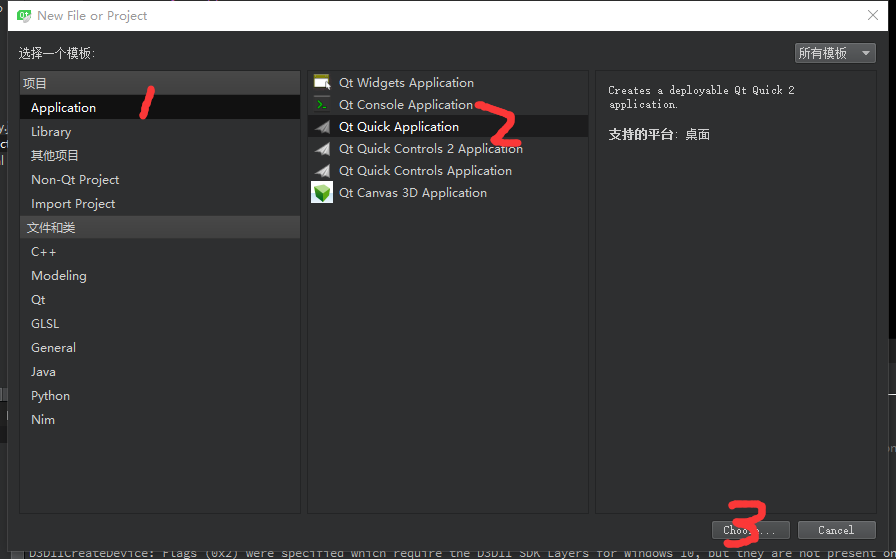Screen dimensions: 896x559
Task: Select the Python file category
Action: (159, 396)
